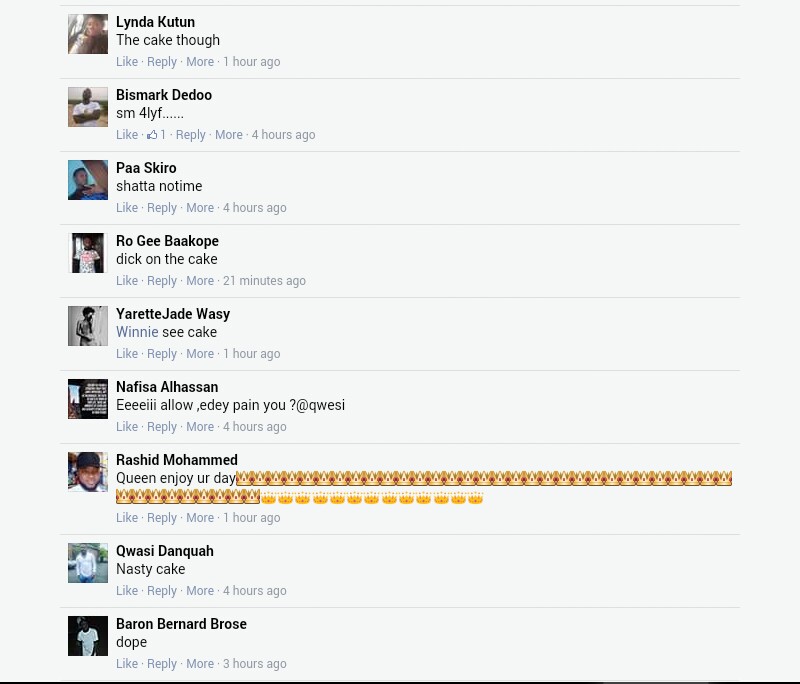Open More options for Qwasi Danquah's comment
This screenshot has width=800, height=684.
pyautogui.click(x=200, y=591)
